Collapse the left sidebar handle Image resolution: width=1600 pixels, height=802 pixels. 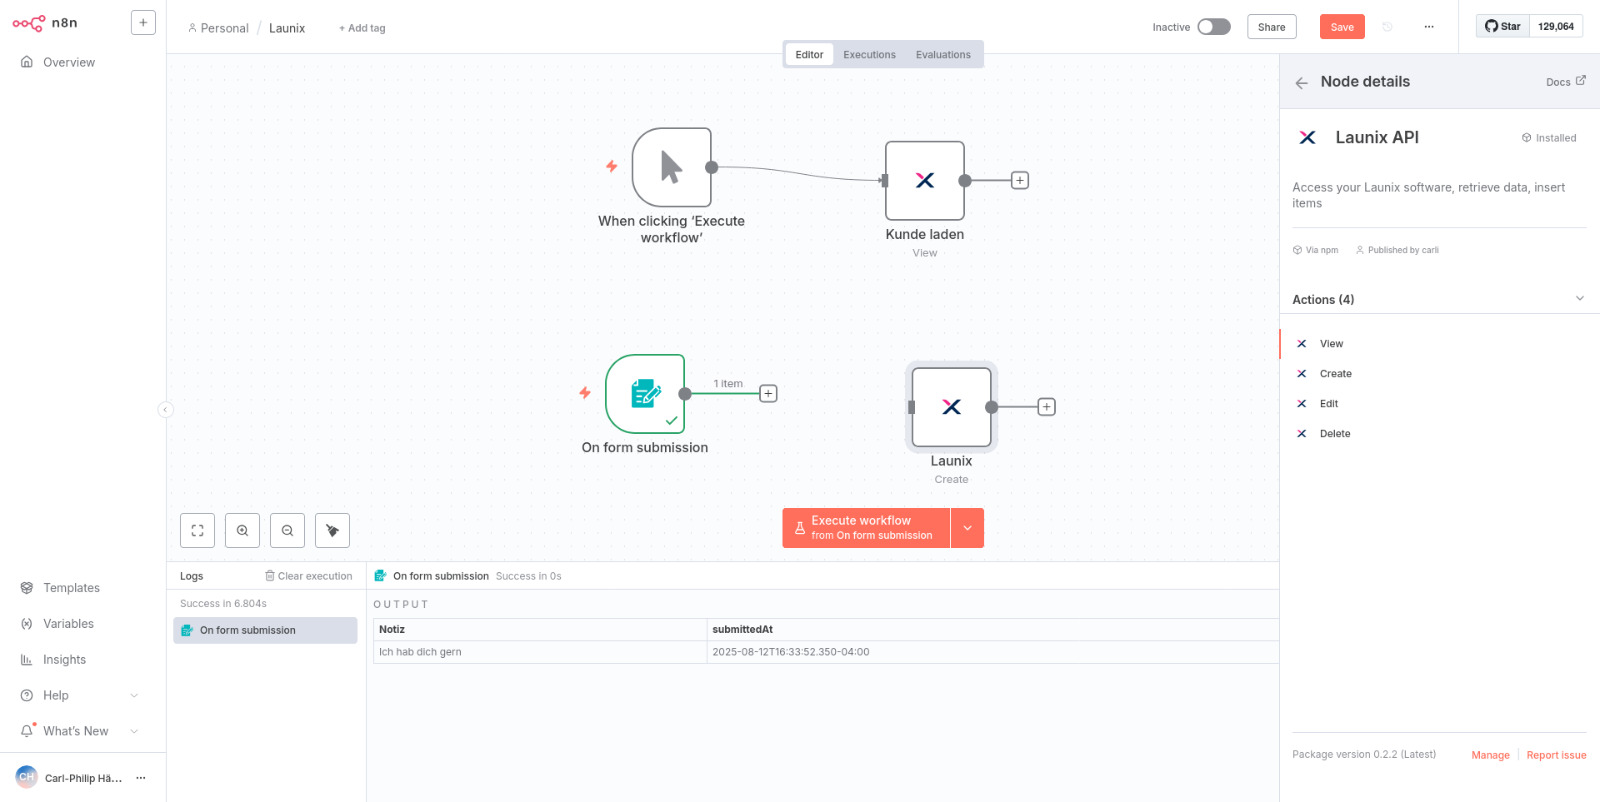click(166, 409)
